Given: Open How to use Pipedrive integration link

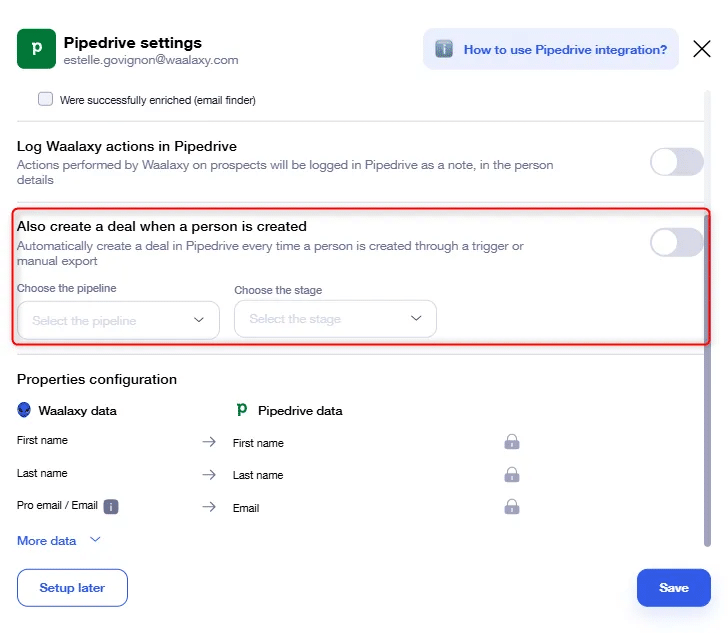Looking at the screenshot, I should pyautogui.click(x=565, y=50).
